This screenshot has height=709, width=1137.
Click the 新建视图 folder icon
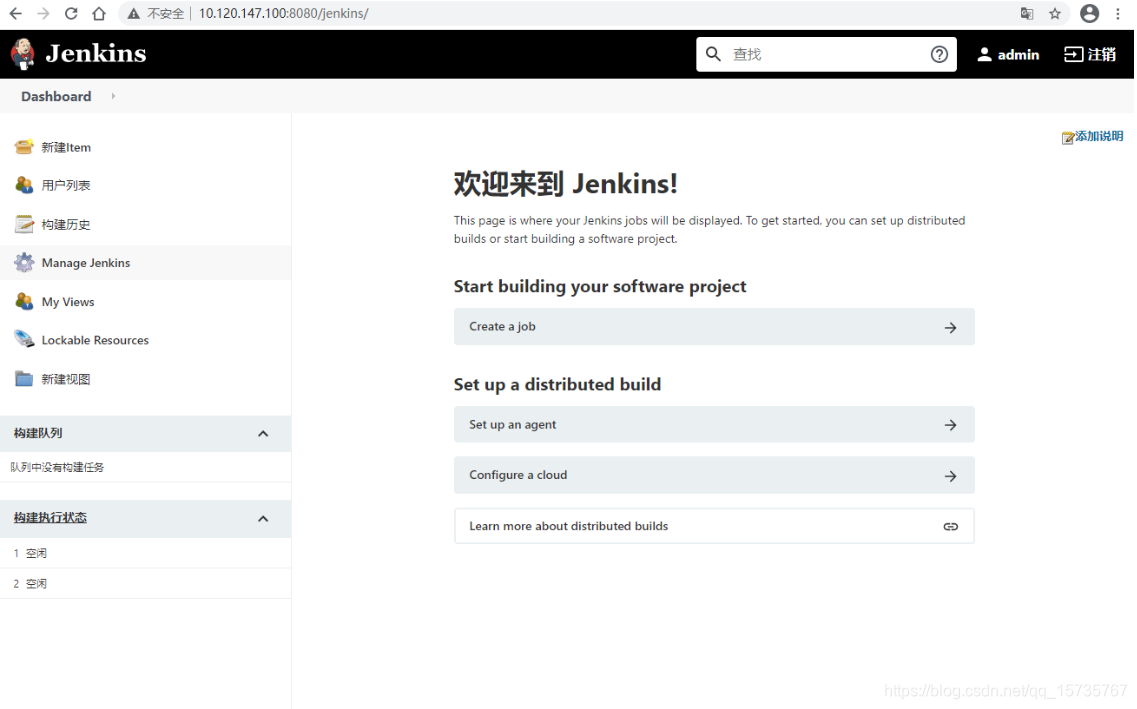coord(24,378)
